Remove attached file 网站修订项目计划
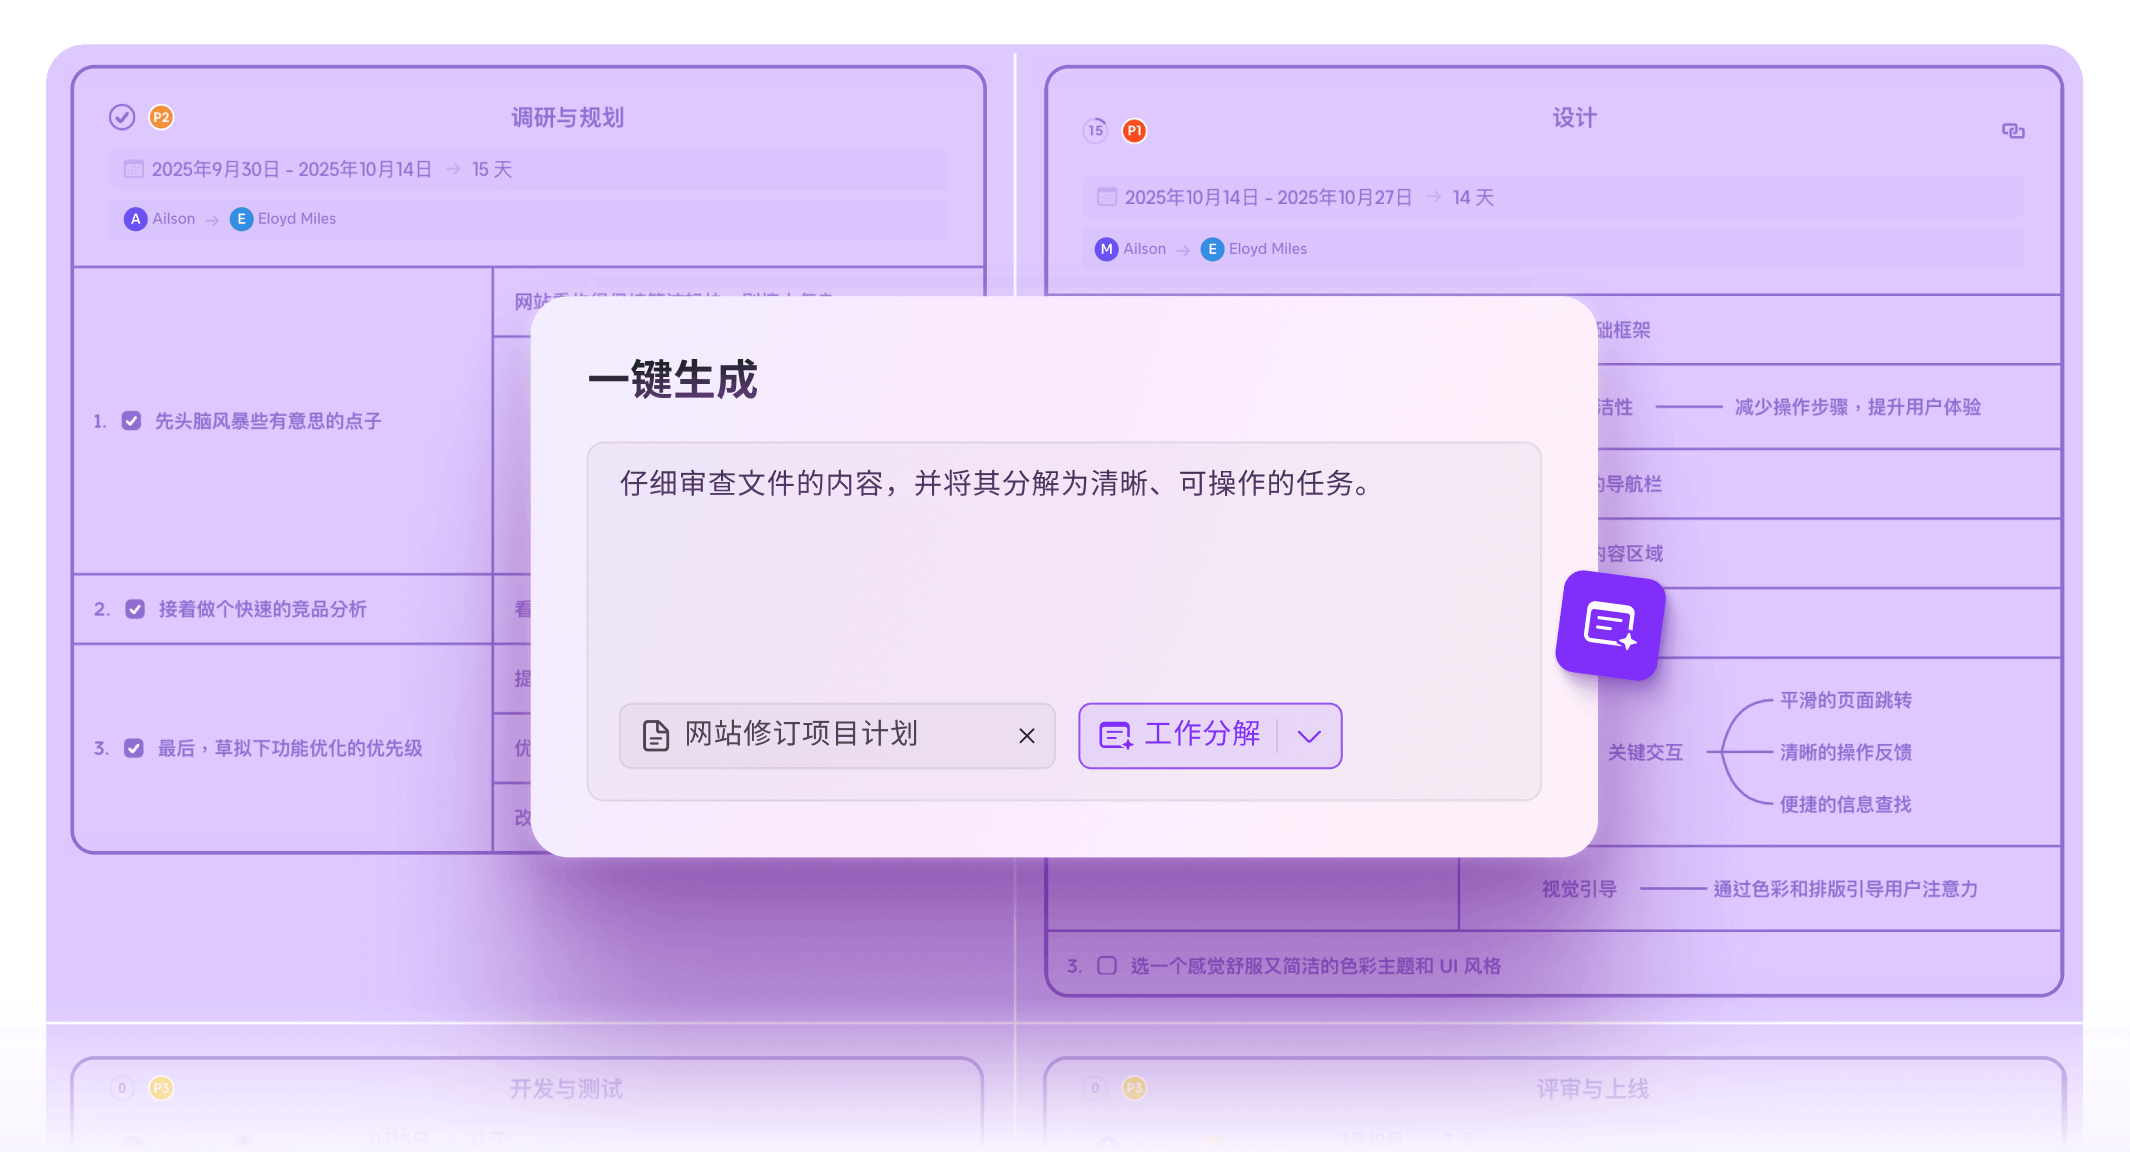Viewport: 2130px width, 1152px height. coord(1026,736)
